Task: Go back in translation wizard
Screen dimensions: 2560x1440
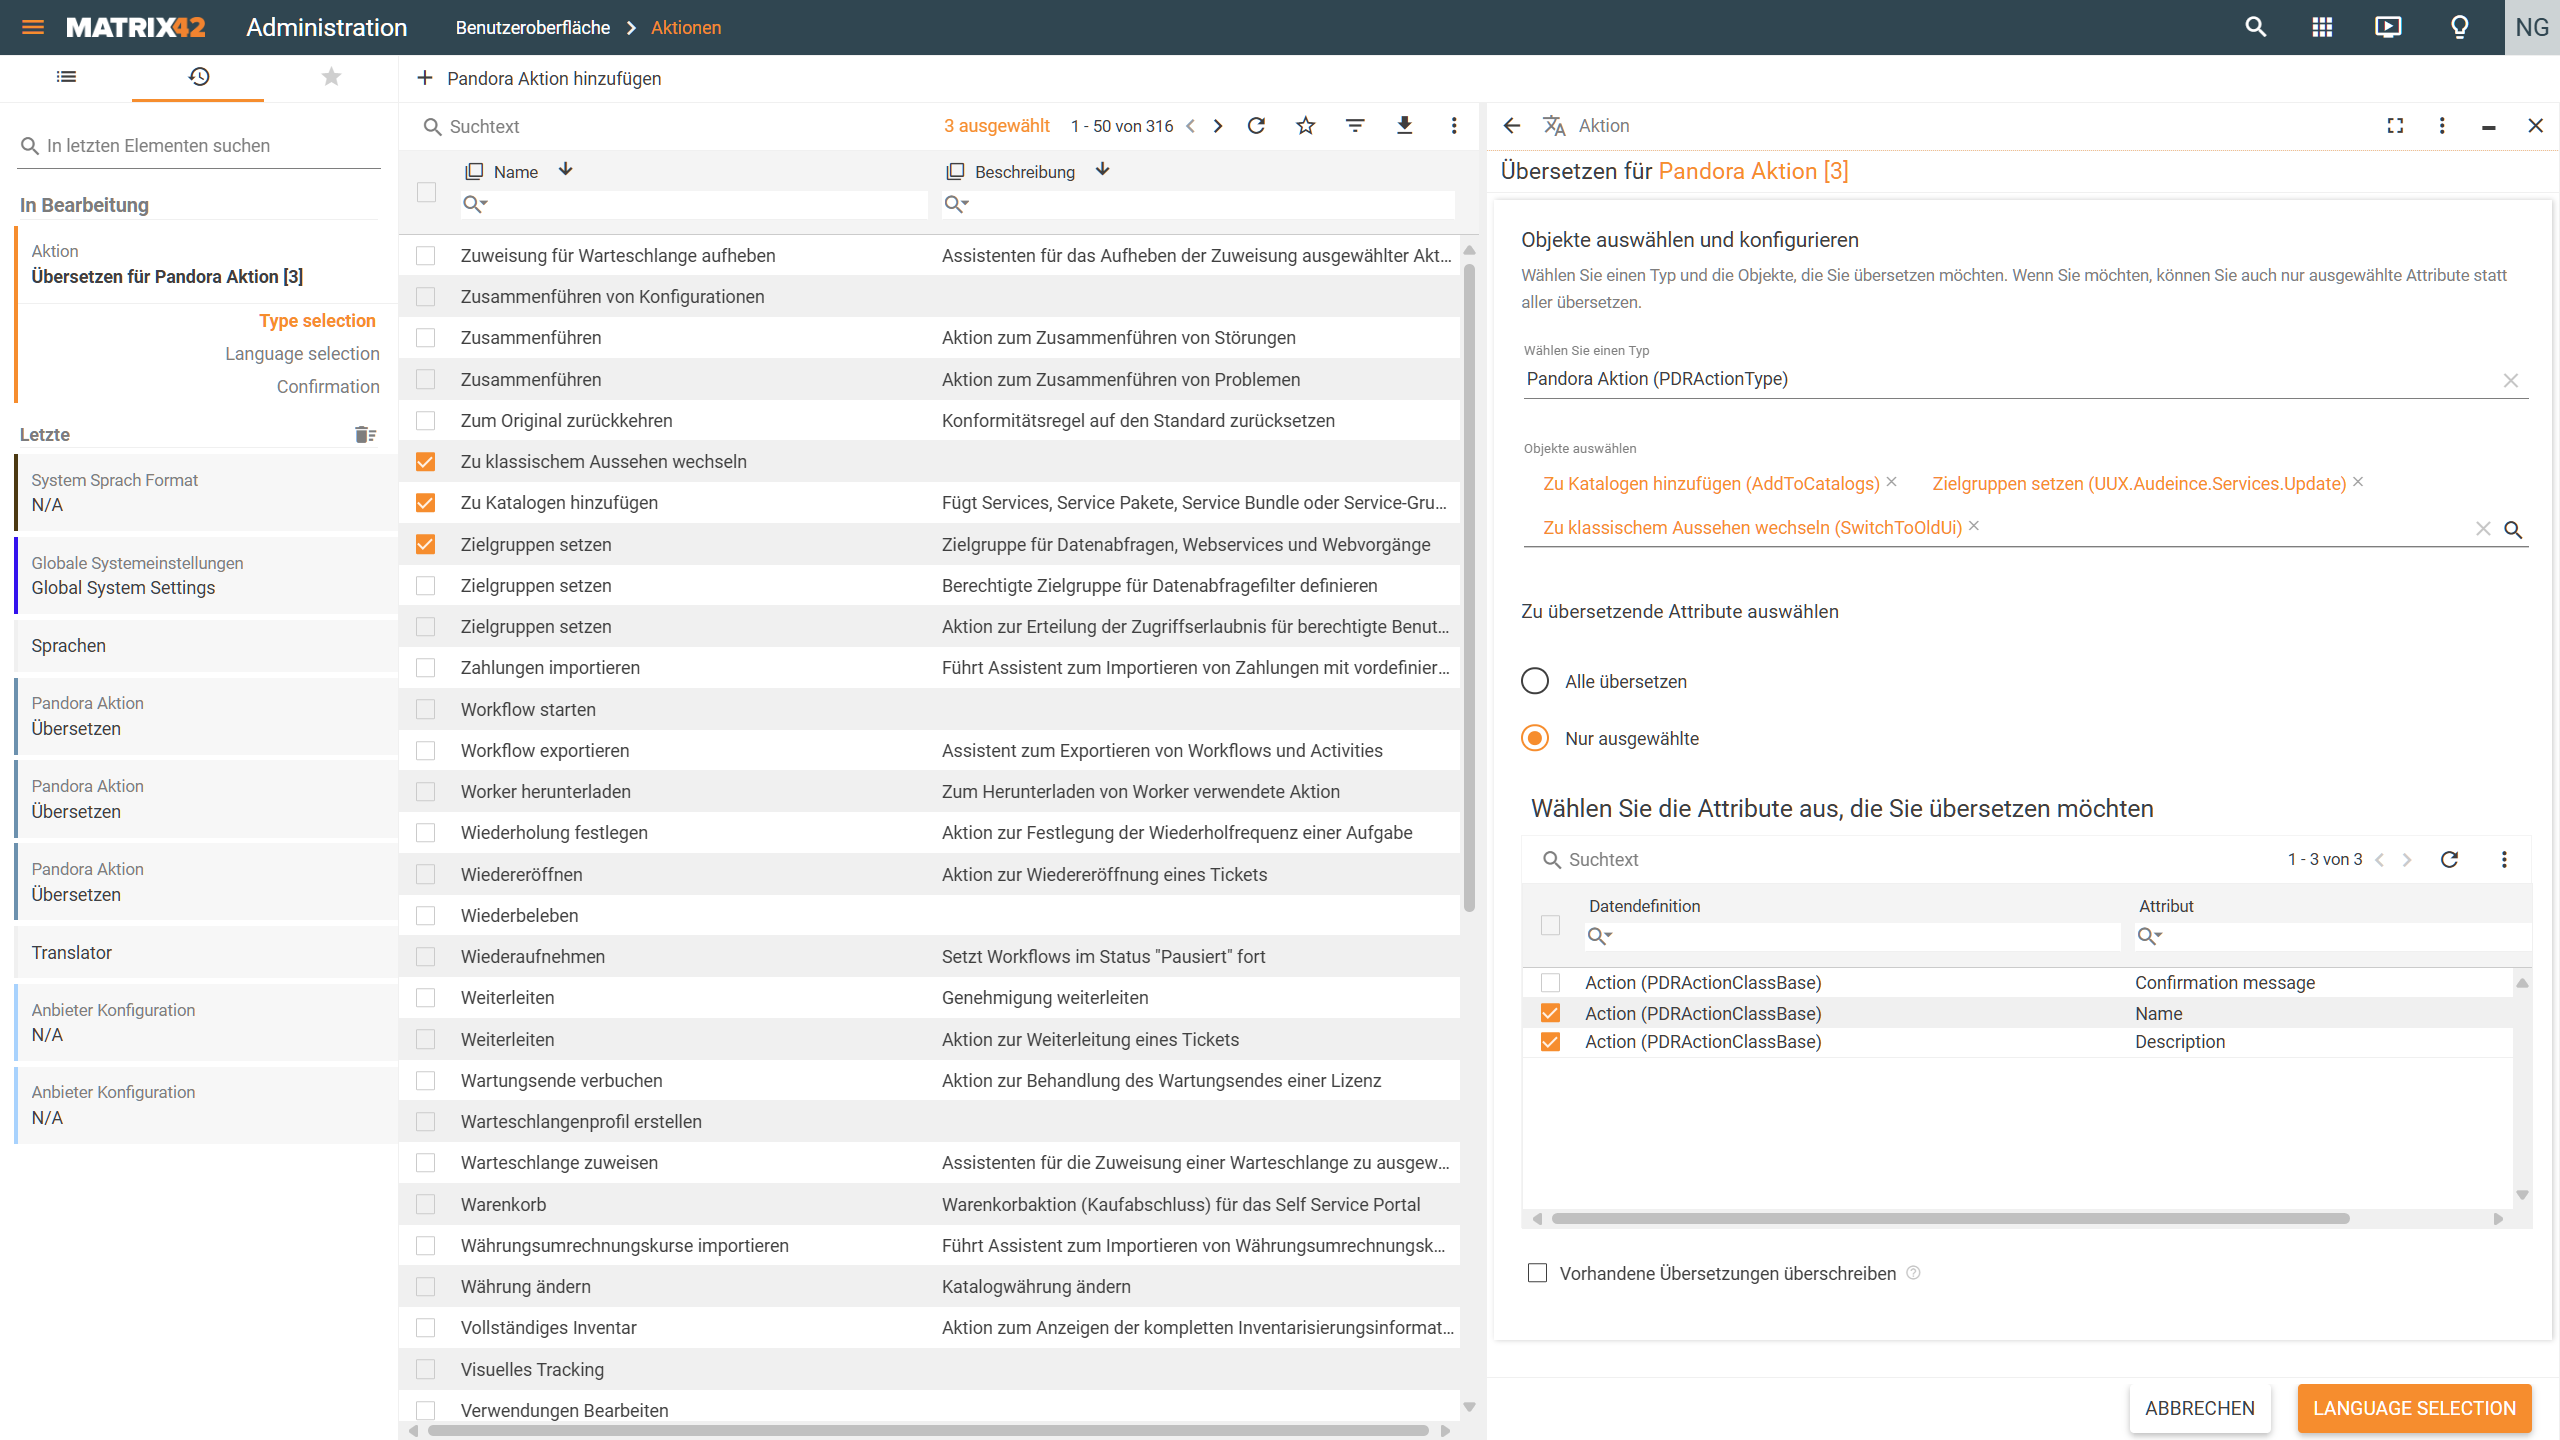Action: pyautogui.click(x=1511, y=125)
